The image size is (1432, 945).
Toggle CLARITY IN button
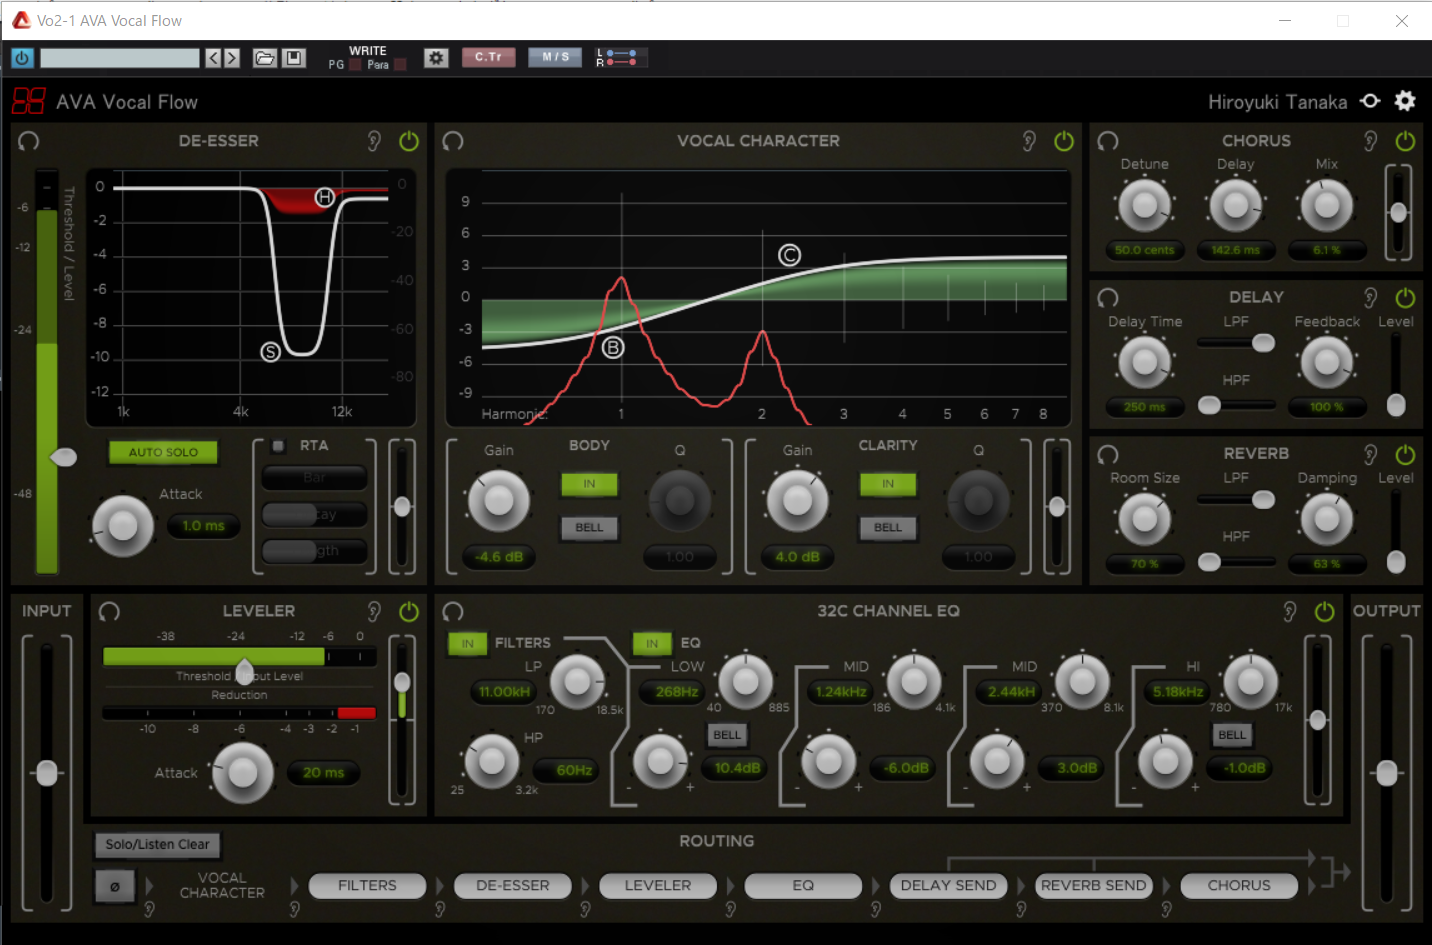888,484
